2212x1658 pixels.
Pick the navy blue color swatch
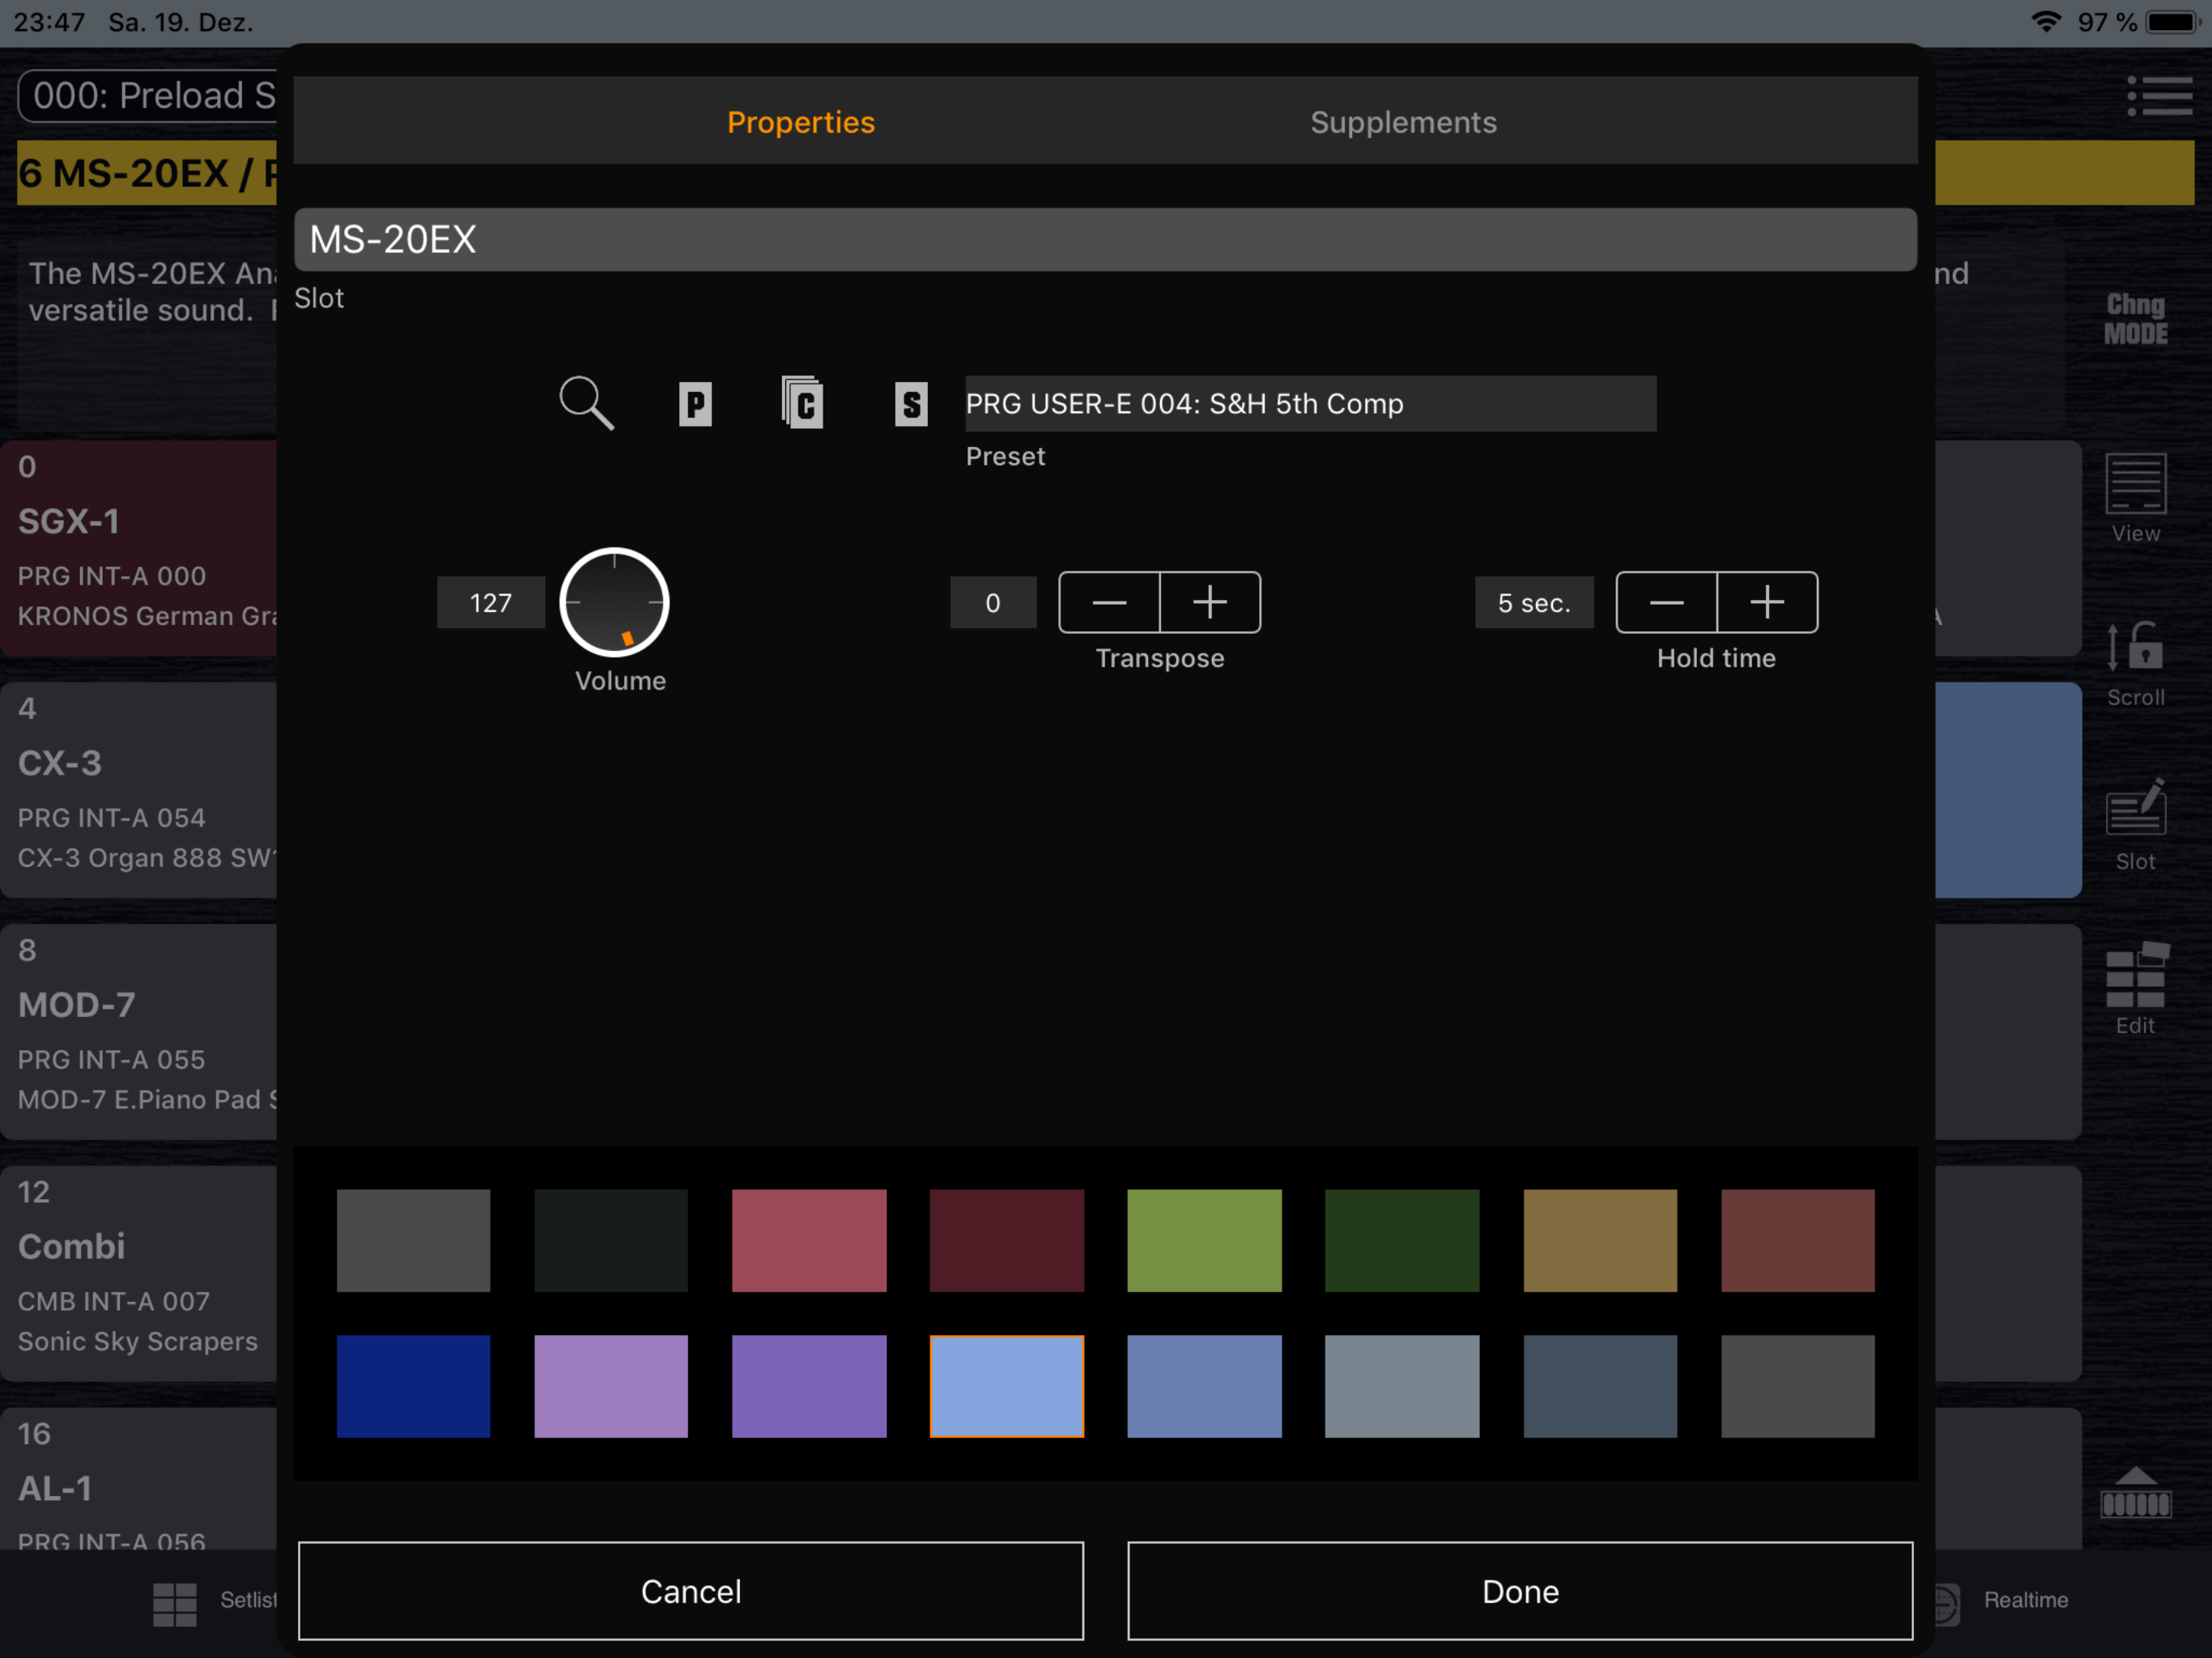pyautogui.click(x=413, y=1386)
